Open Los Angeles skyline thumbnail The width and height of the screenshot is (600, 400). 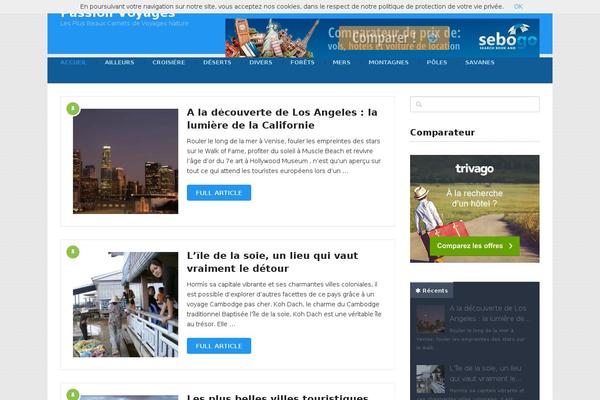(x=126, y=161)
